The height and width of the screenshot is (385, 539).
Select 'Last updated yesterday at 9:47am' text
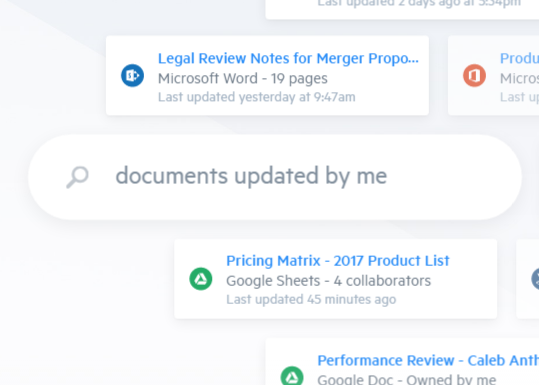(256, 97)
